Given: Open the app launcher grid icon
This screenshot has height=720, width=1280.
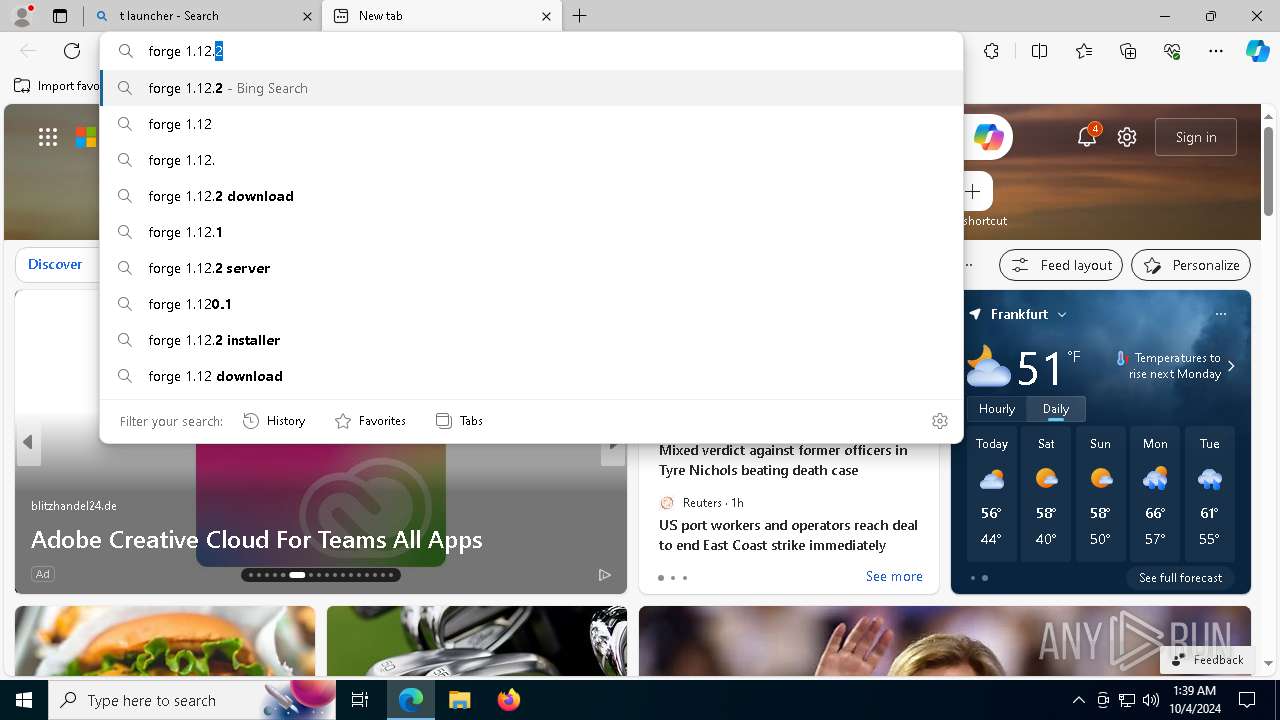Looking at the screenshot, I should click(48, 137).
